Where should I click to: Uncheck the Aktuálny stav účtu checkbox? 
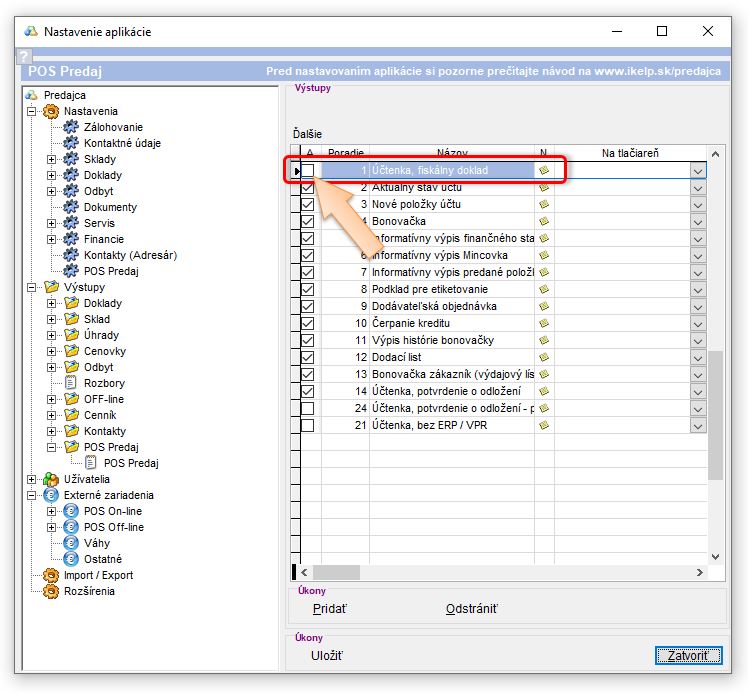coord(308,188)
